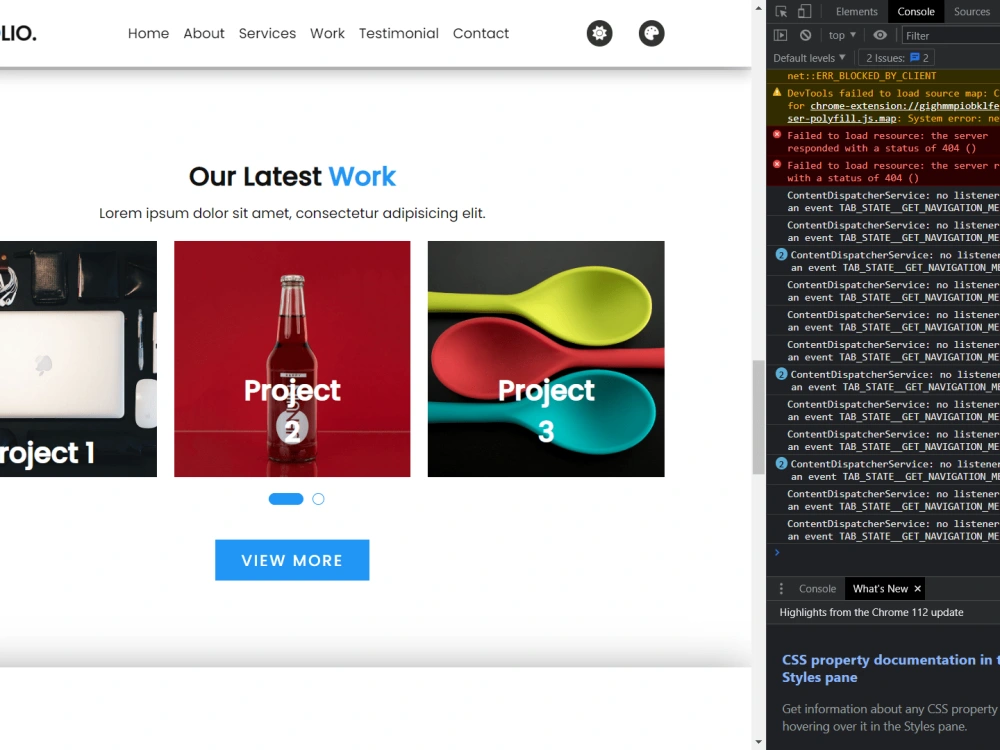Close the What's New drawer tab
1000x750 pixels.
918,589
